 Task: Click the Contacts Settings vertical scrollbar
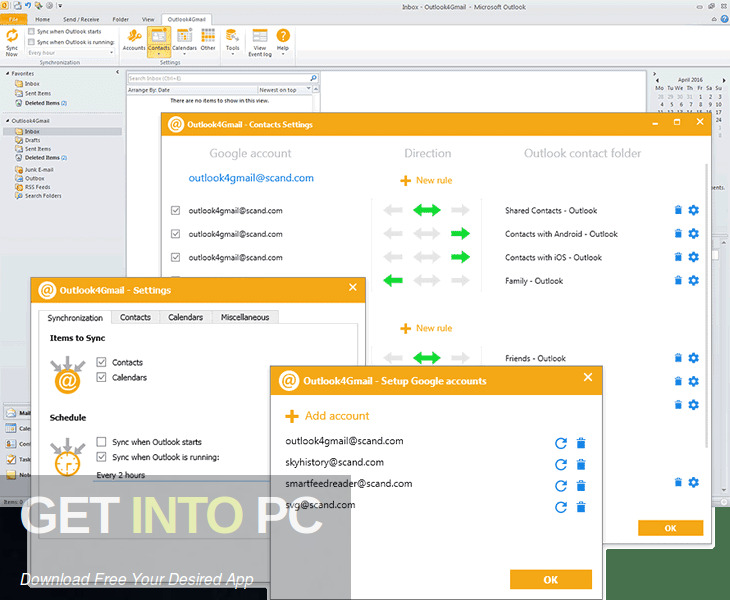(707, 305)
